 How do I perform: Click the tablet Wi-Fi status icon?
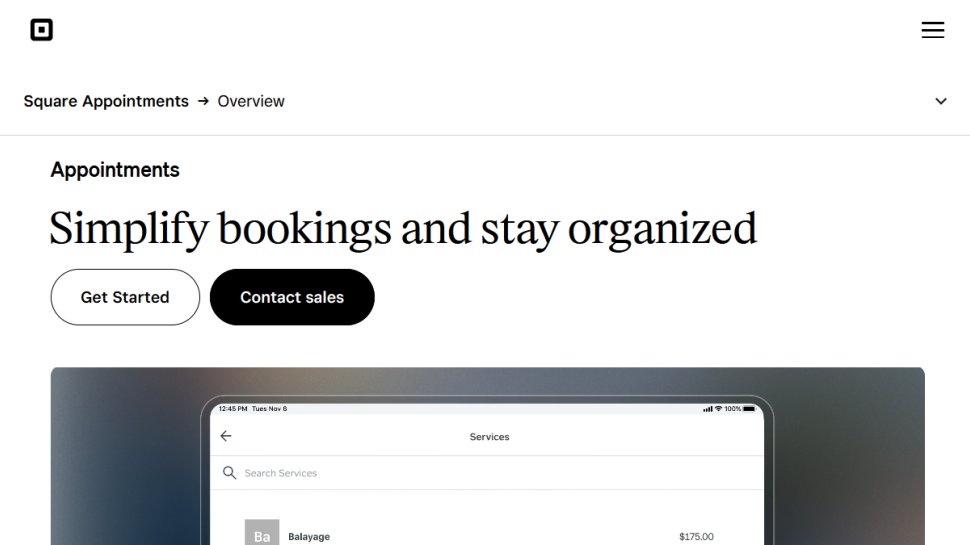[x=718, y=409]
